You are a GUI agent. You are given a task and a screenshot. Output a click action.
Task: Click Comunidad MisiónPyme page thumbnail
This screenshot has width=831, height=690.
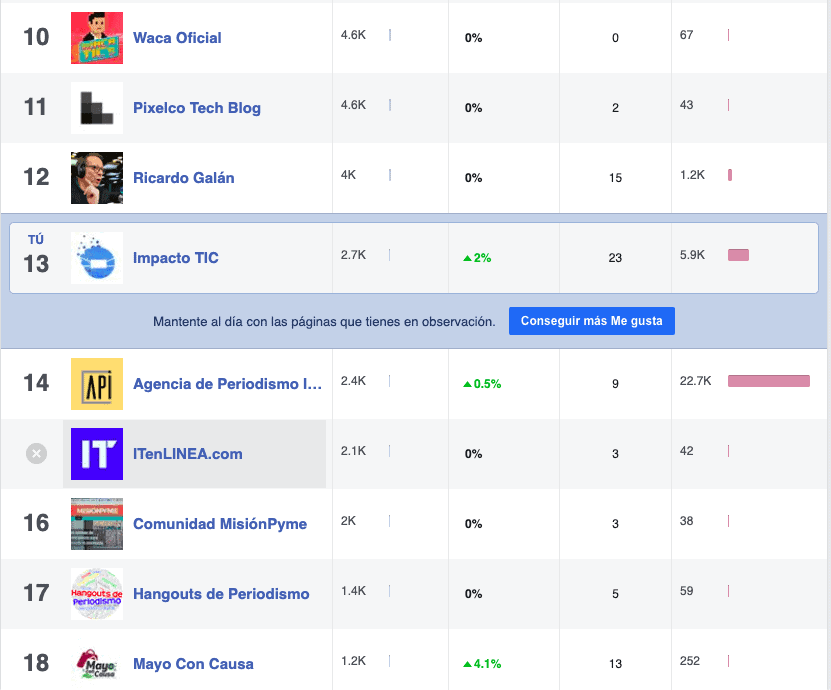[97, 524]
